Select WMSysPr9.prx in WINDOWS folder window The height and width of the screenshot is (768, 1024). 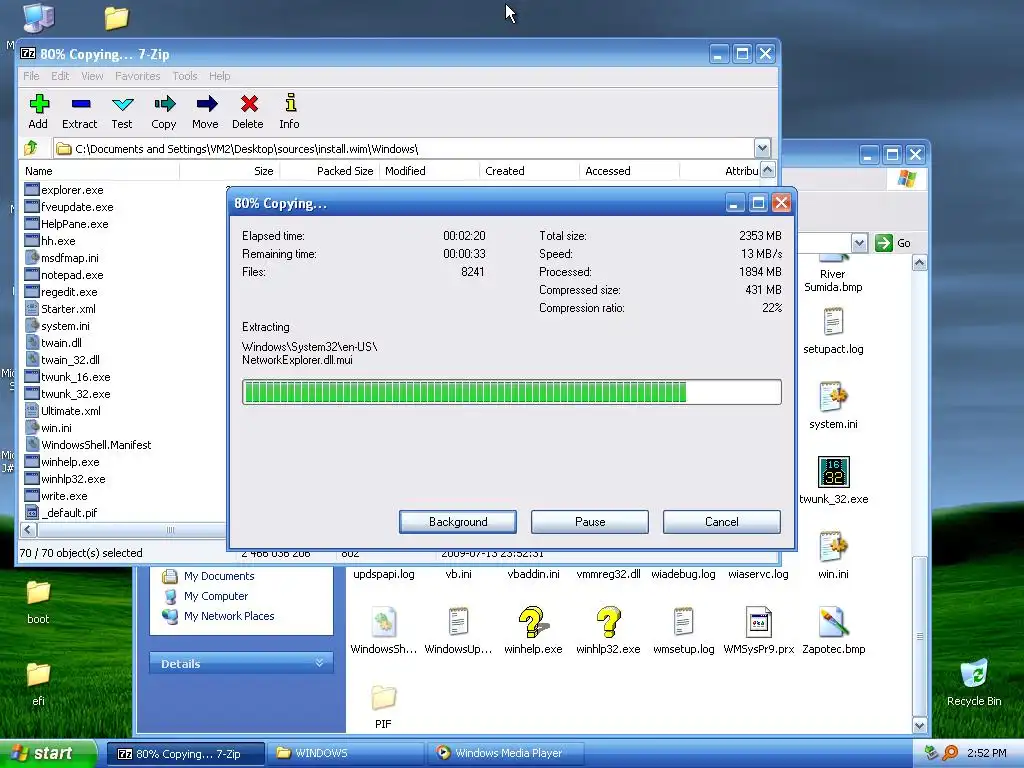click(x=759, y=631)
